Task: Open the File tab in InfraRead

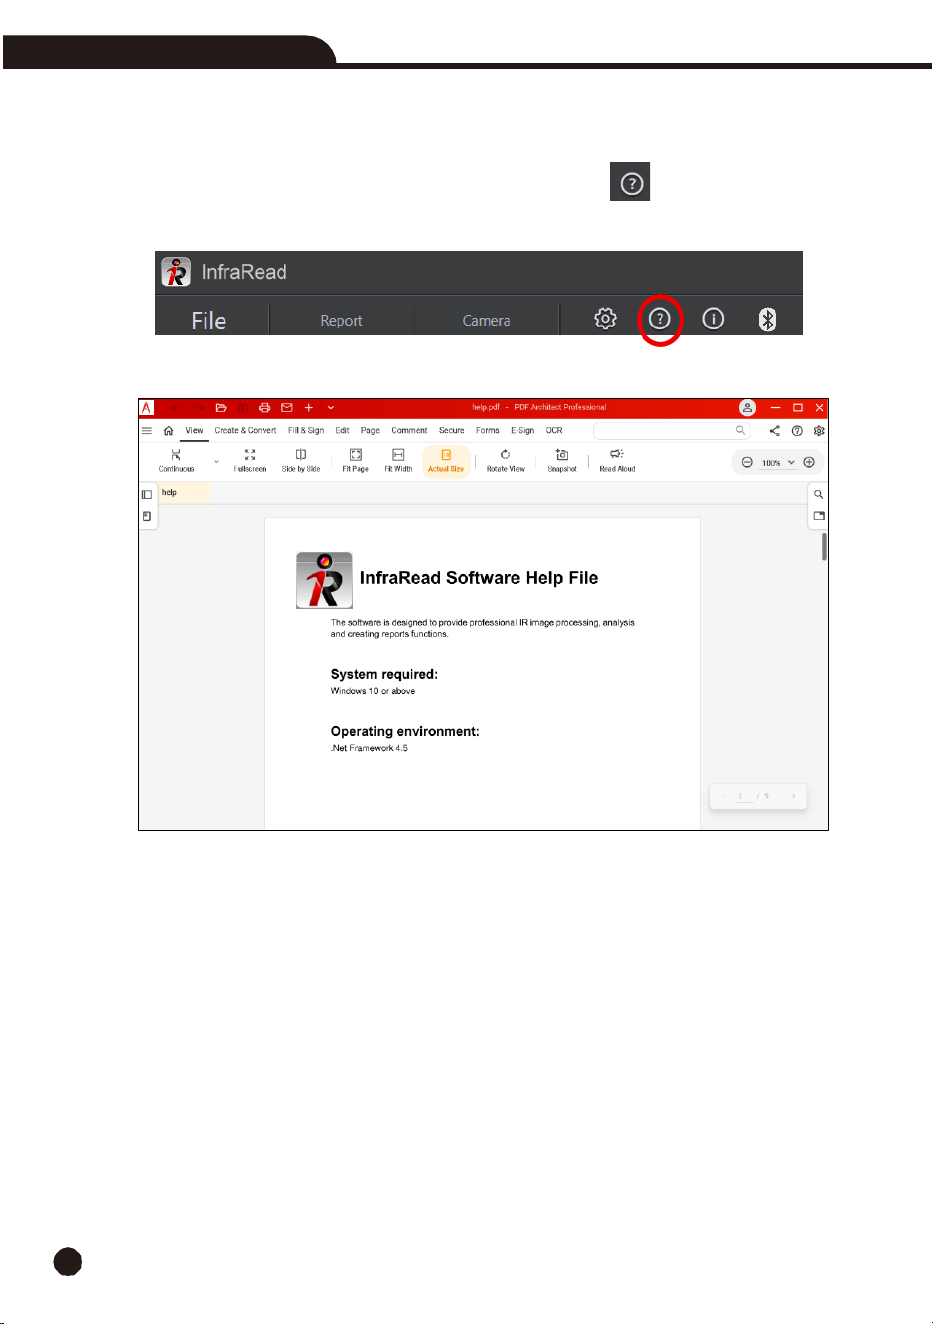Action: 209,320
